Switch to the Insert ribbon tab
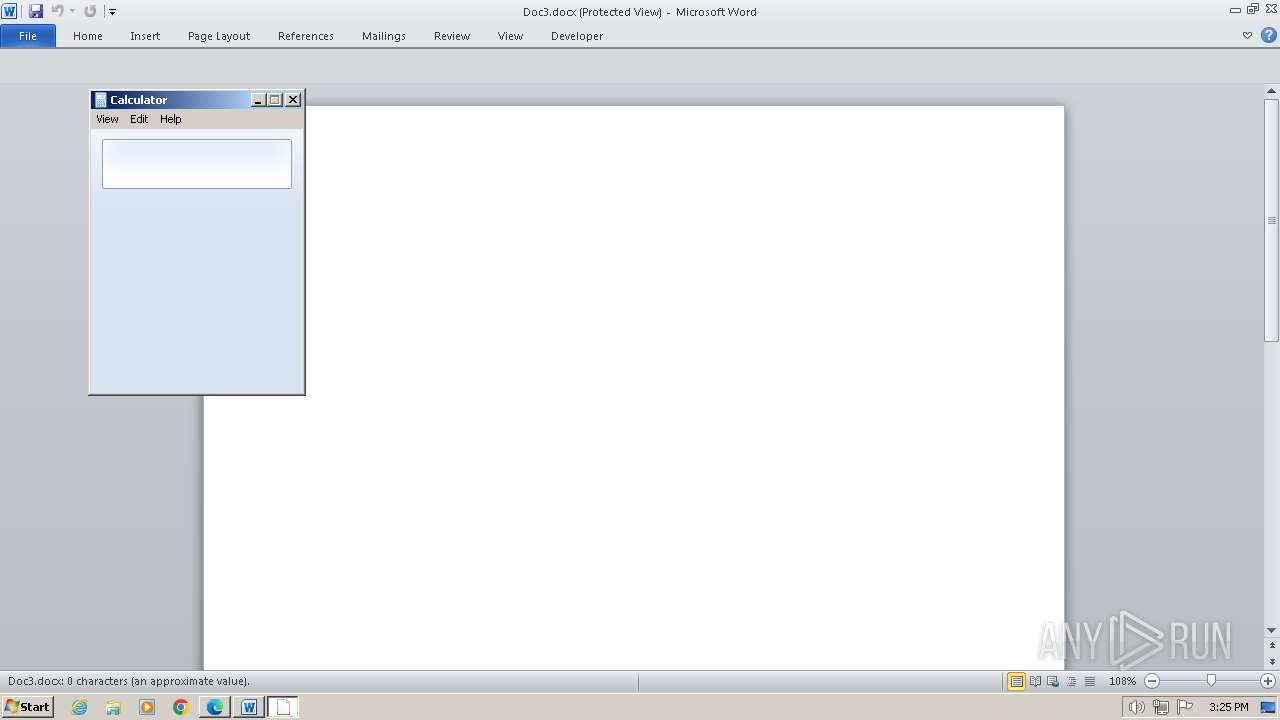This screenshot has height=720, width=1280. [145, 36]
